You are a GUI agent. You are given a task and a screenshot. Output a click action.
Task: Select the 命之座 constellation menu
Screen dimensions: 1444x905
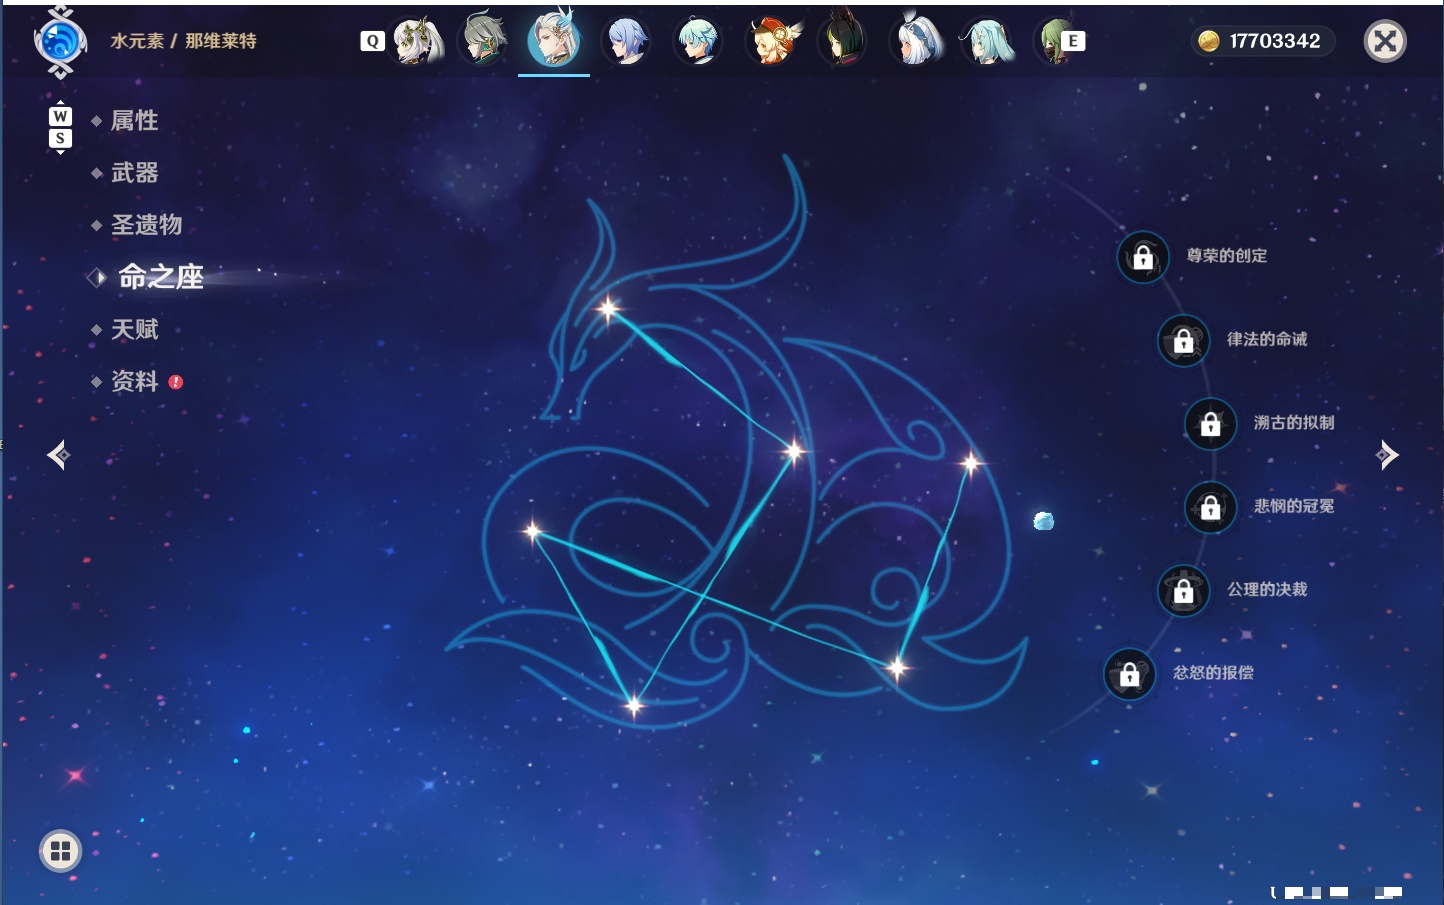[x=160, y=277]
